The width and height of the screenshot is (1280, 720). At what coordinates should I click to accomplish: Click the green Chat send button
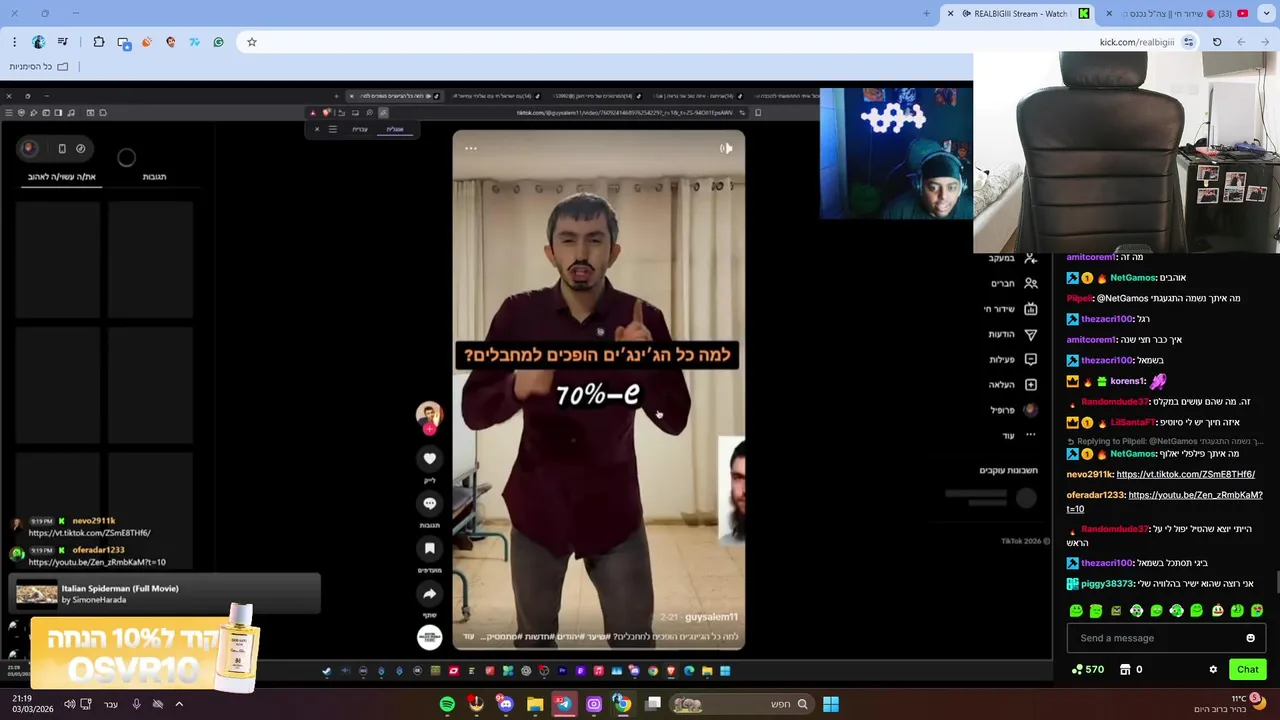coord(1247,669)
